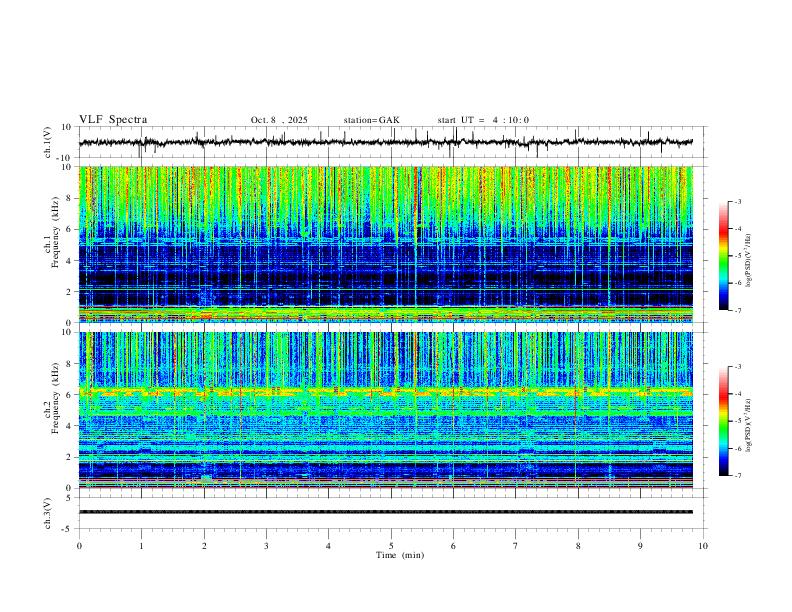
Task: Click the time axis tick label "3"
Action: click(266, 546)
